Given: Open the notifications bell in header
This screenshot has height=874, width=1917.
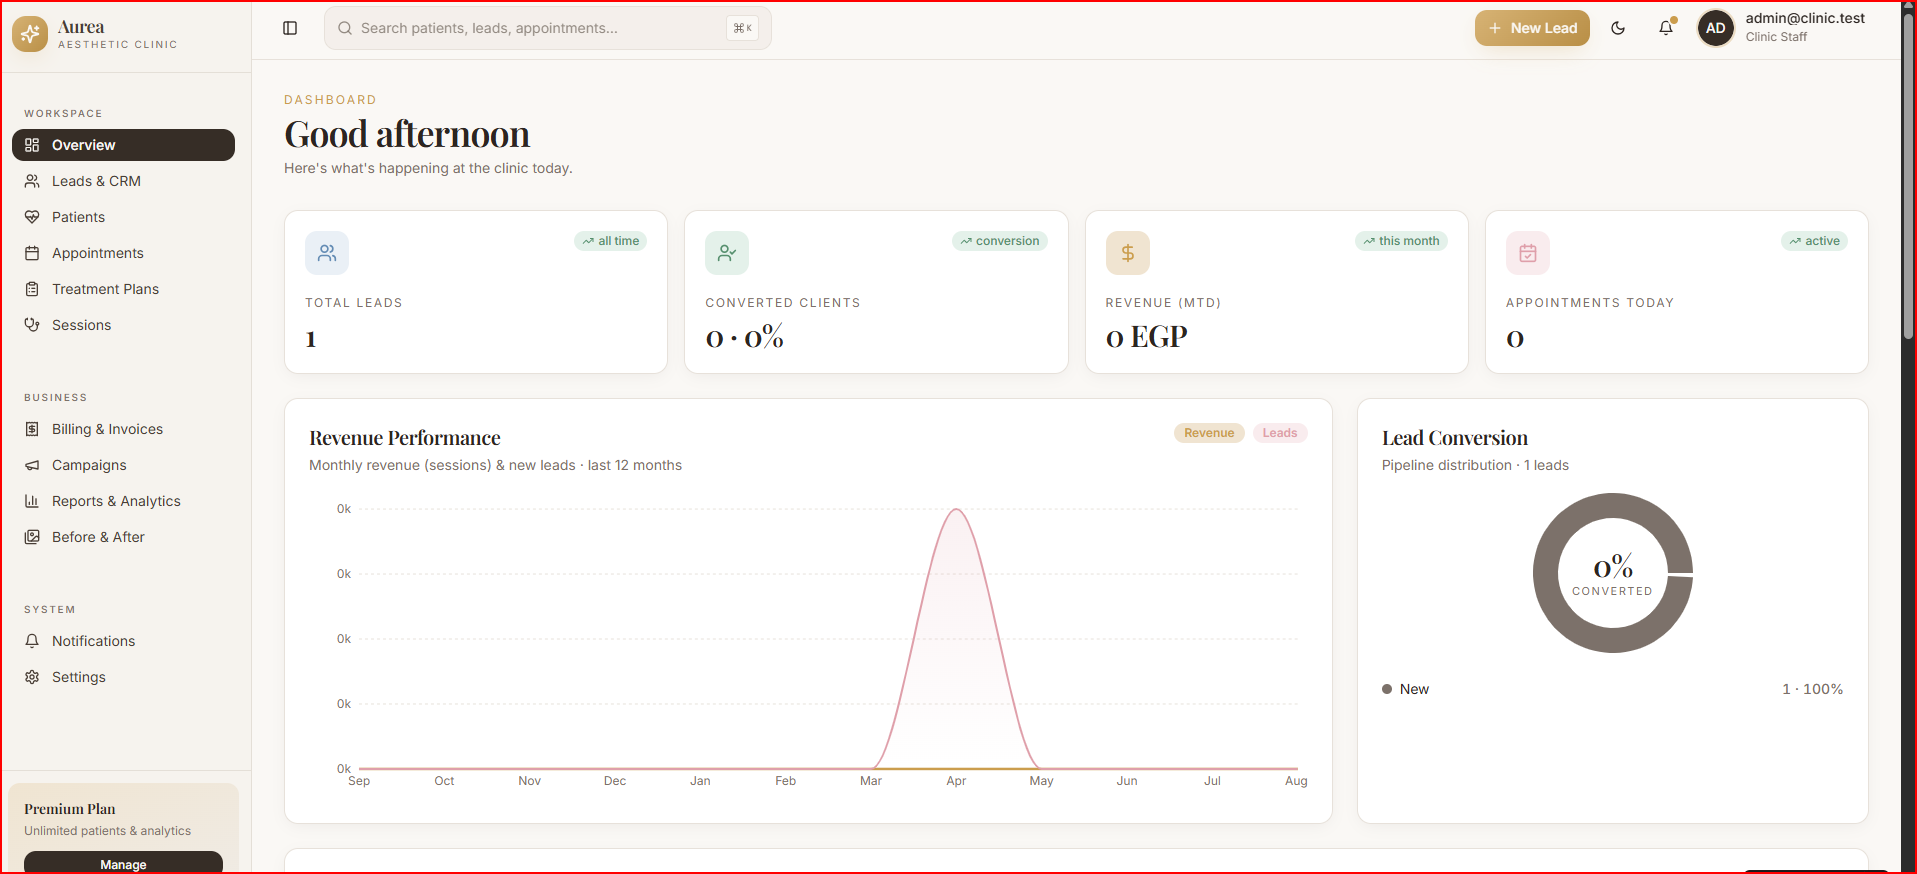Looking at the screenshot, I should coord(1666,28).
